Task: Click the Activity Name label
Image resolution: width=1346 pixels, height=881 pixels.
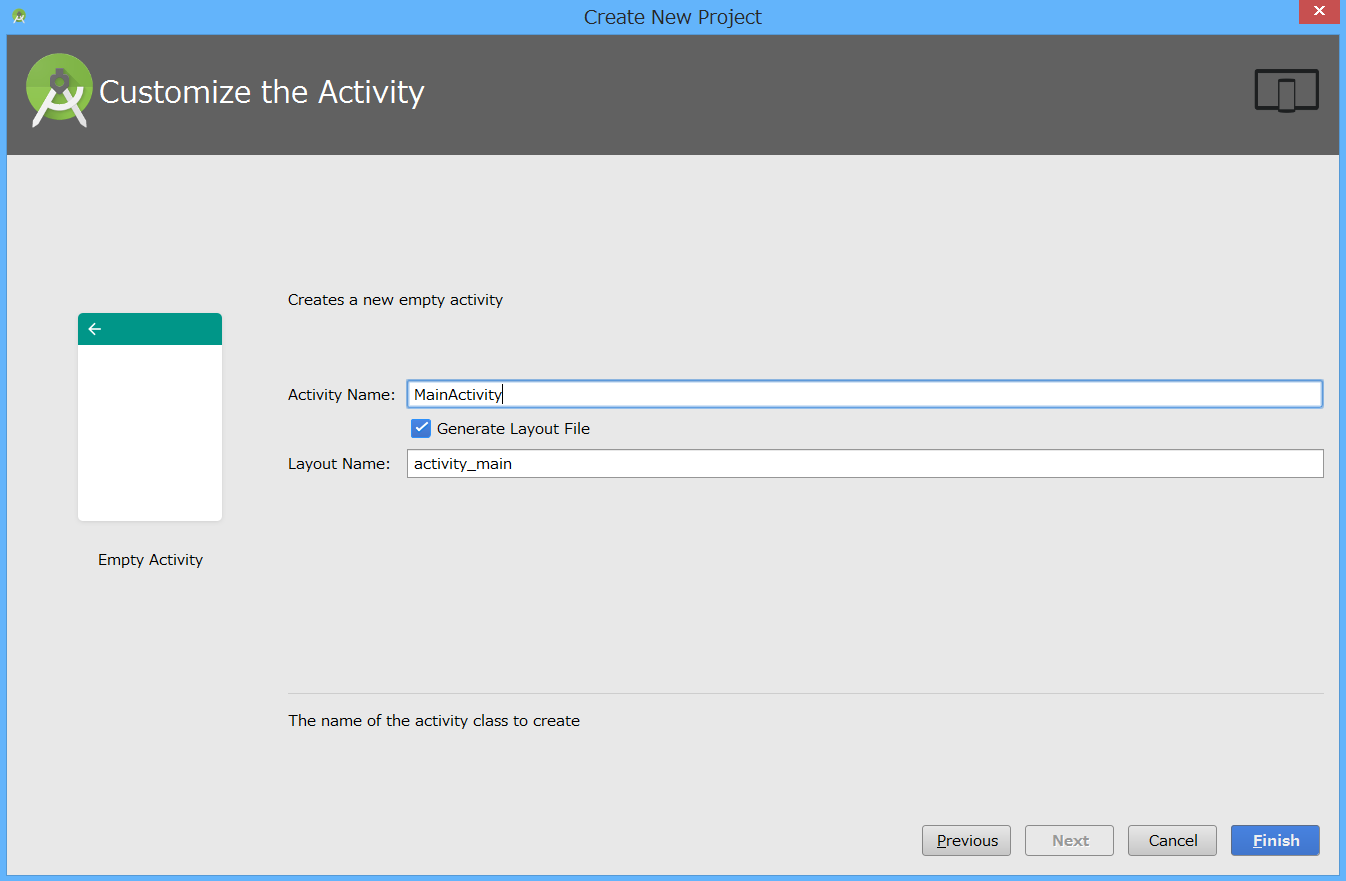Action: 341,395
